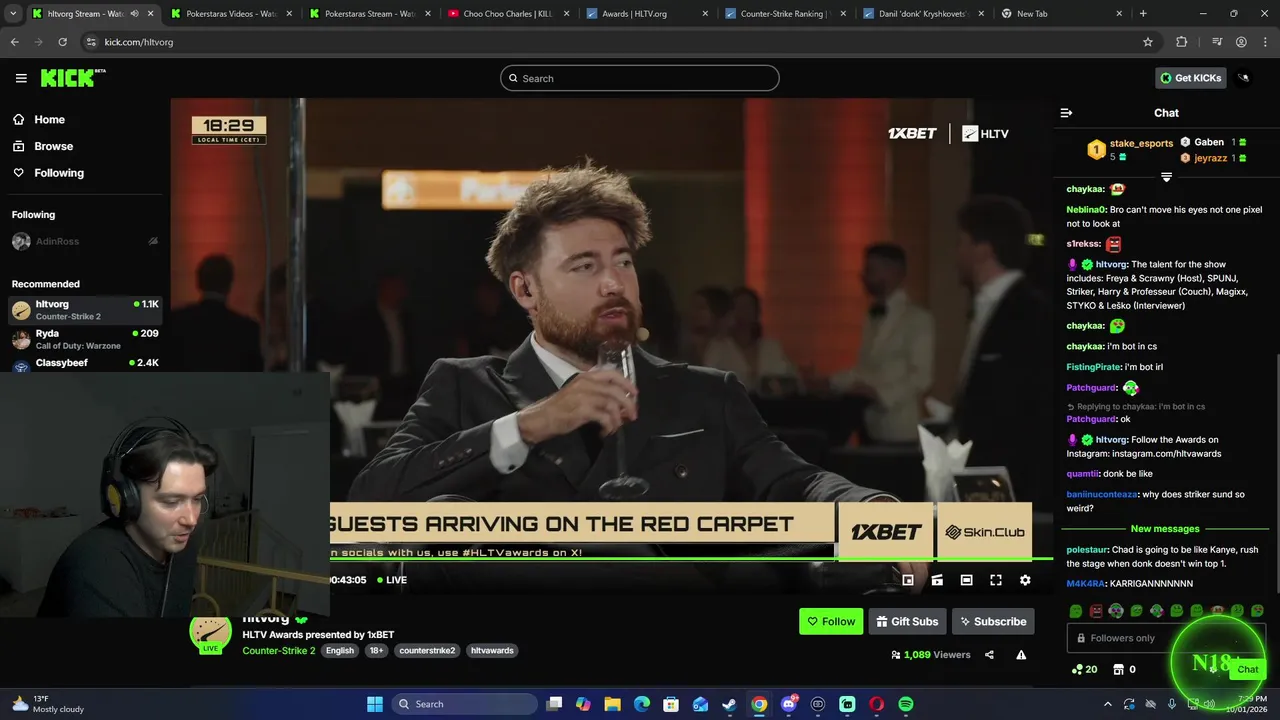
Task: Click the Windows Start button
Action: click(374, 704)
